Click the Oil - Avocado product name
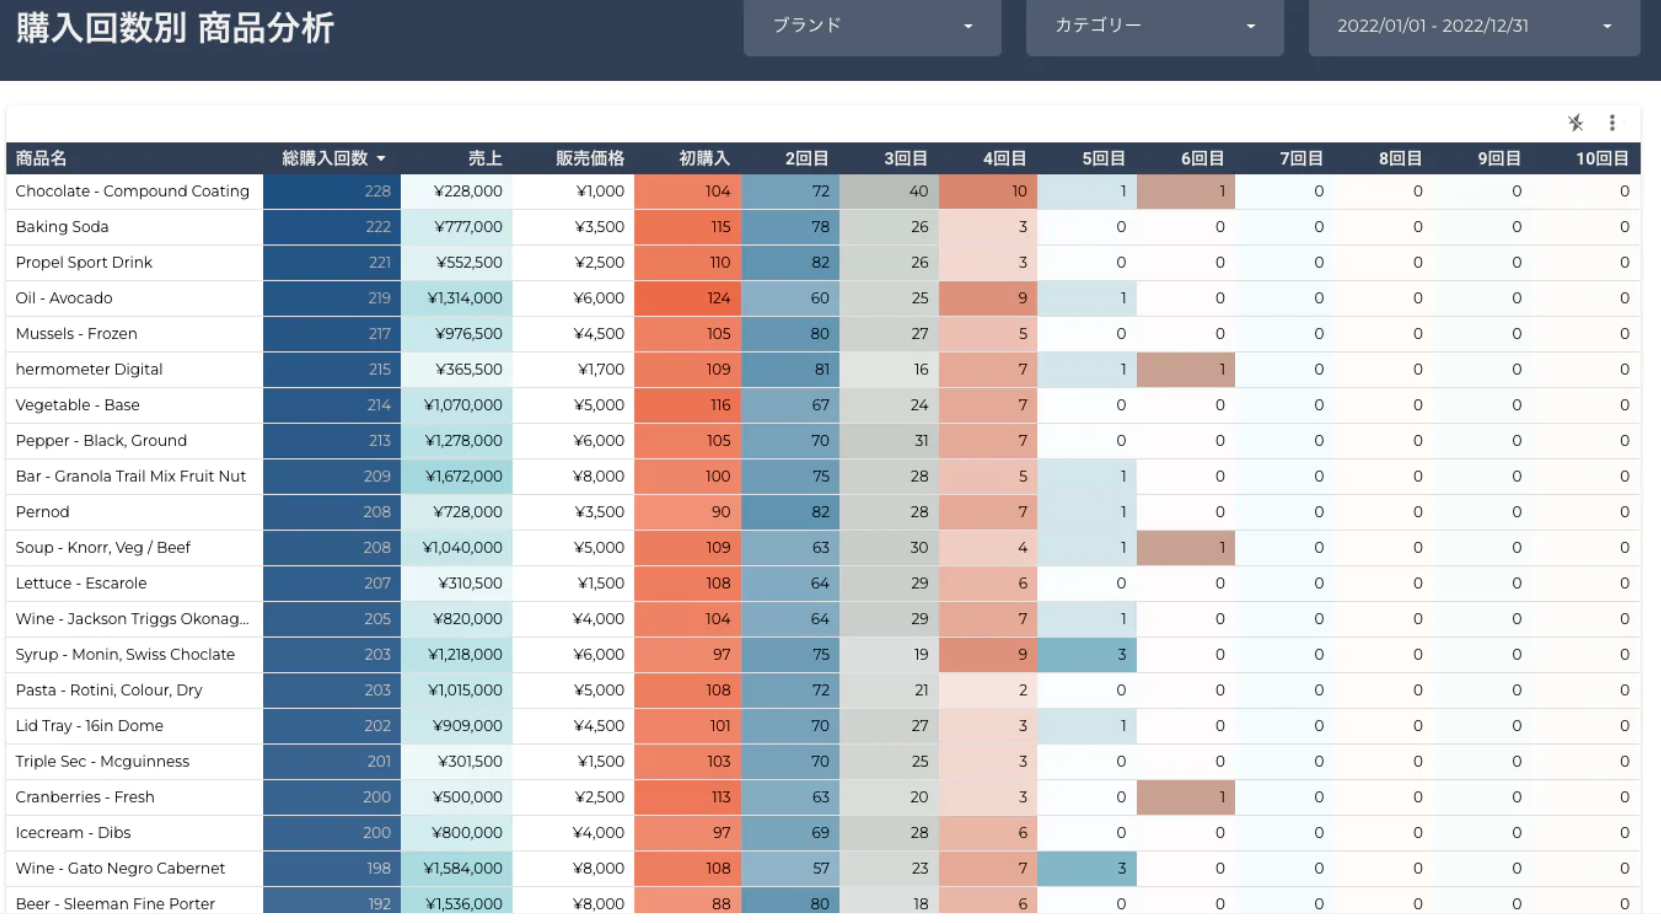Viewport: 1661px width, 923px height. [64, 298]
